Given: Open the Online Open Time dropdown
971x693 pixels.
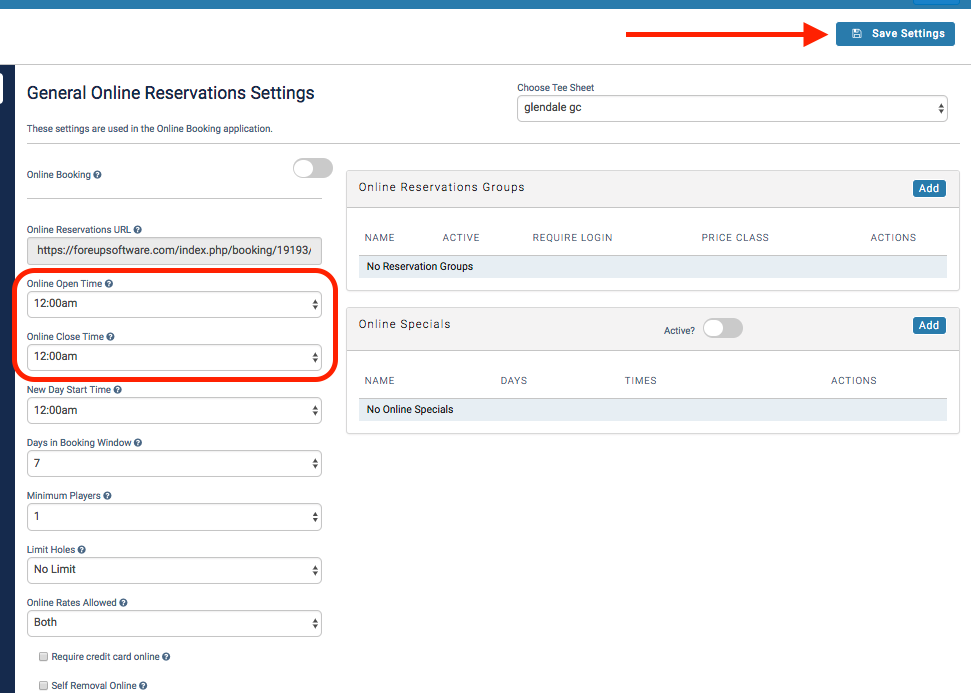Looking at the screenshot, I should (x=174, y=304).
